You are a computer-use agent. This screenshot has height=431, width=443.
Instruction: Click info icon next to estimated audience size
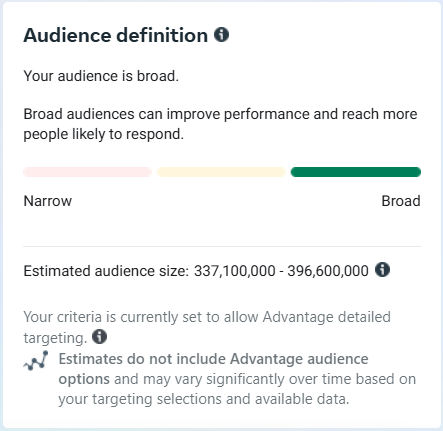click(382, 269)
